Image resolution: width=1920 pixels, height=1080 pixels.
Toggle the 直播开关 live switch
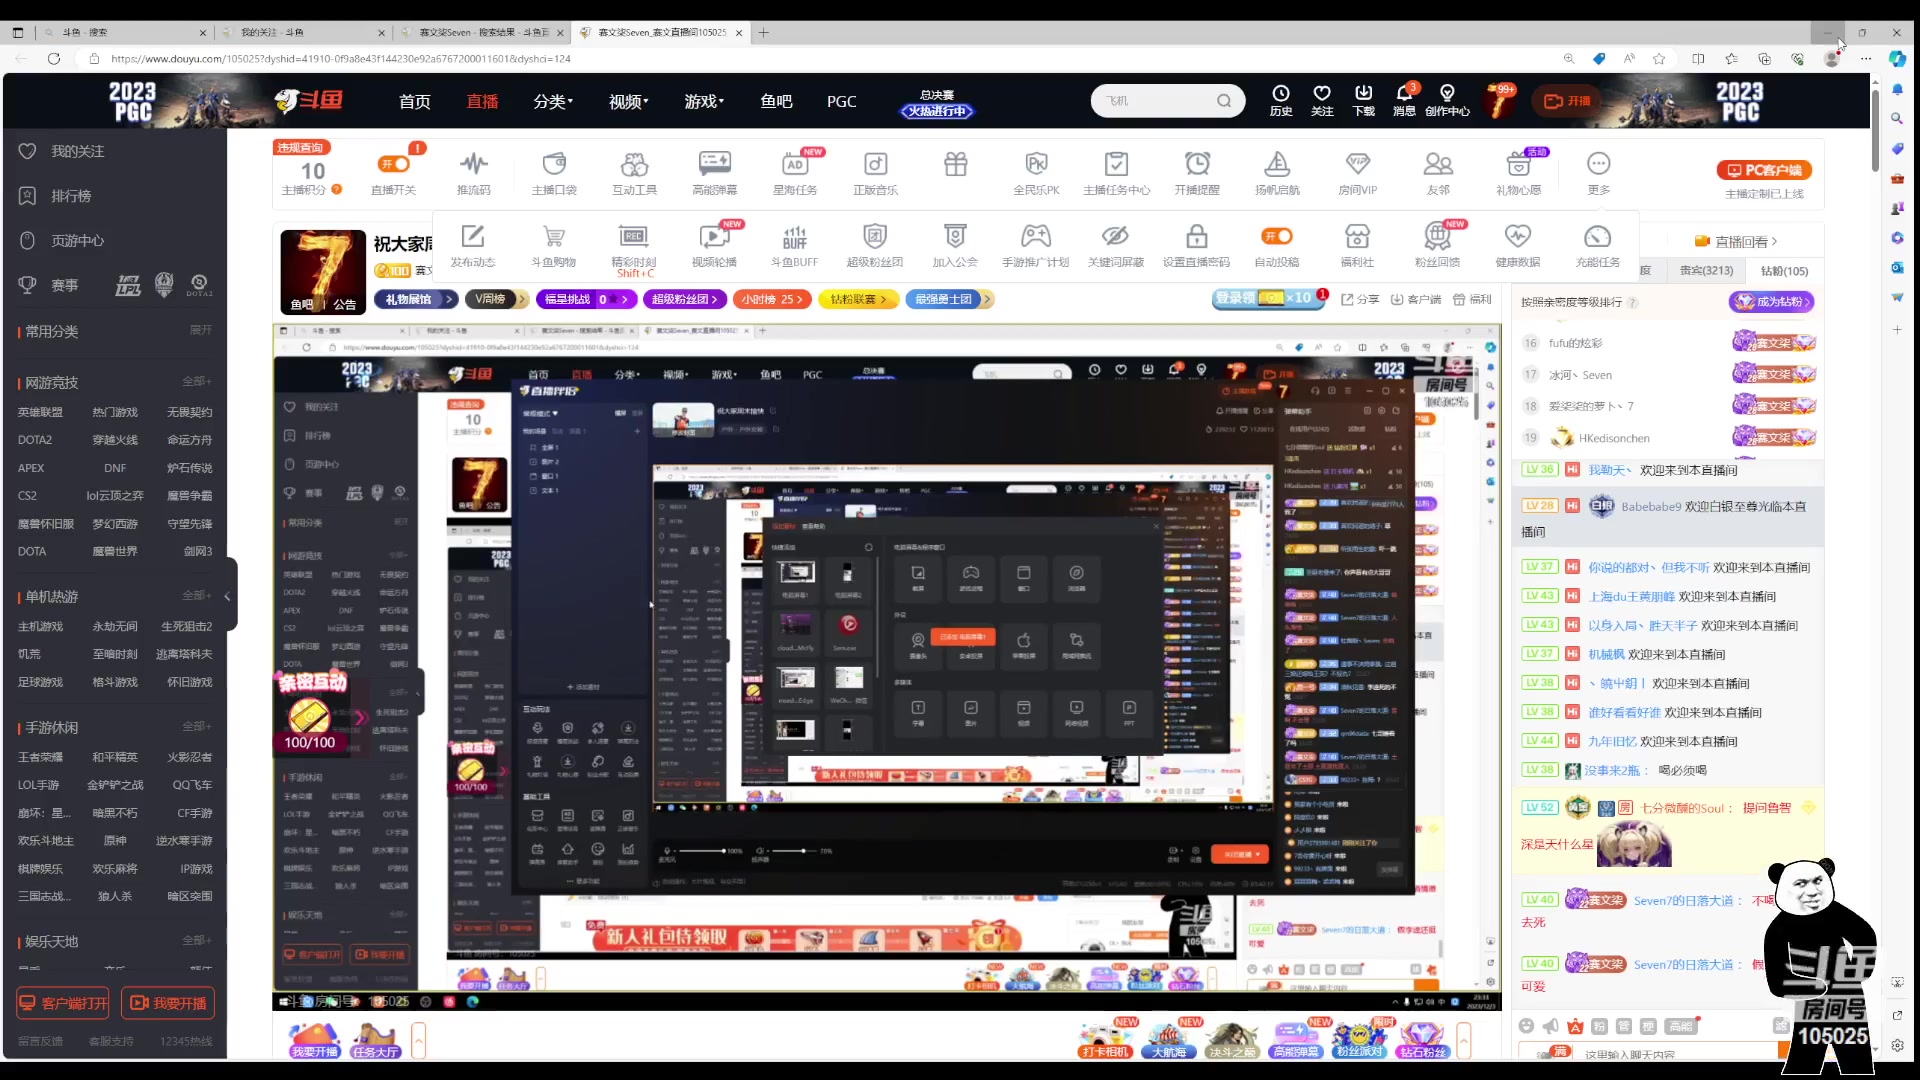click(394, 164)
